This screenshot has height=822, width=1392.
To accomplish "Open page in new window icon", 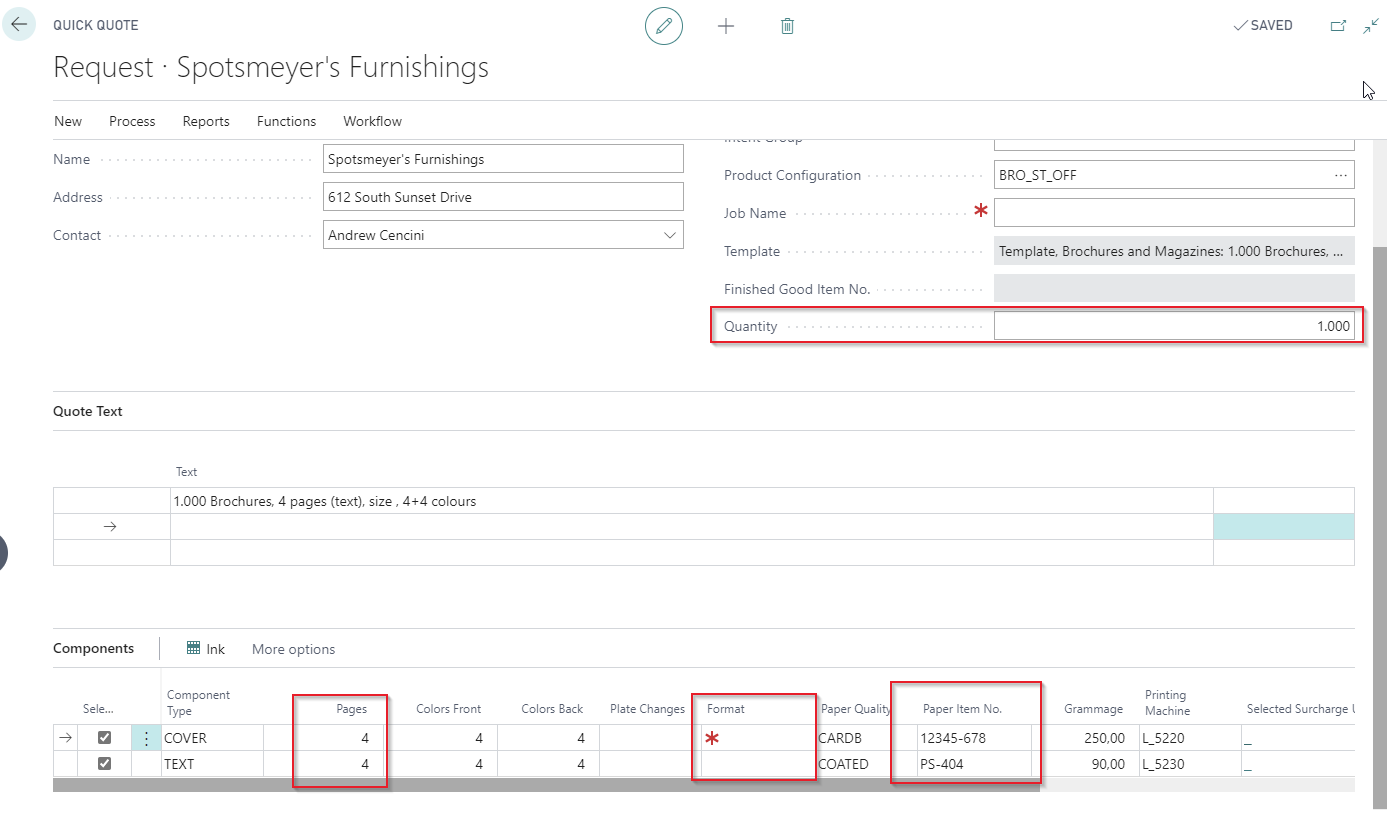I will pos(1338,26).
